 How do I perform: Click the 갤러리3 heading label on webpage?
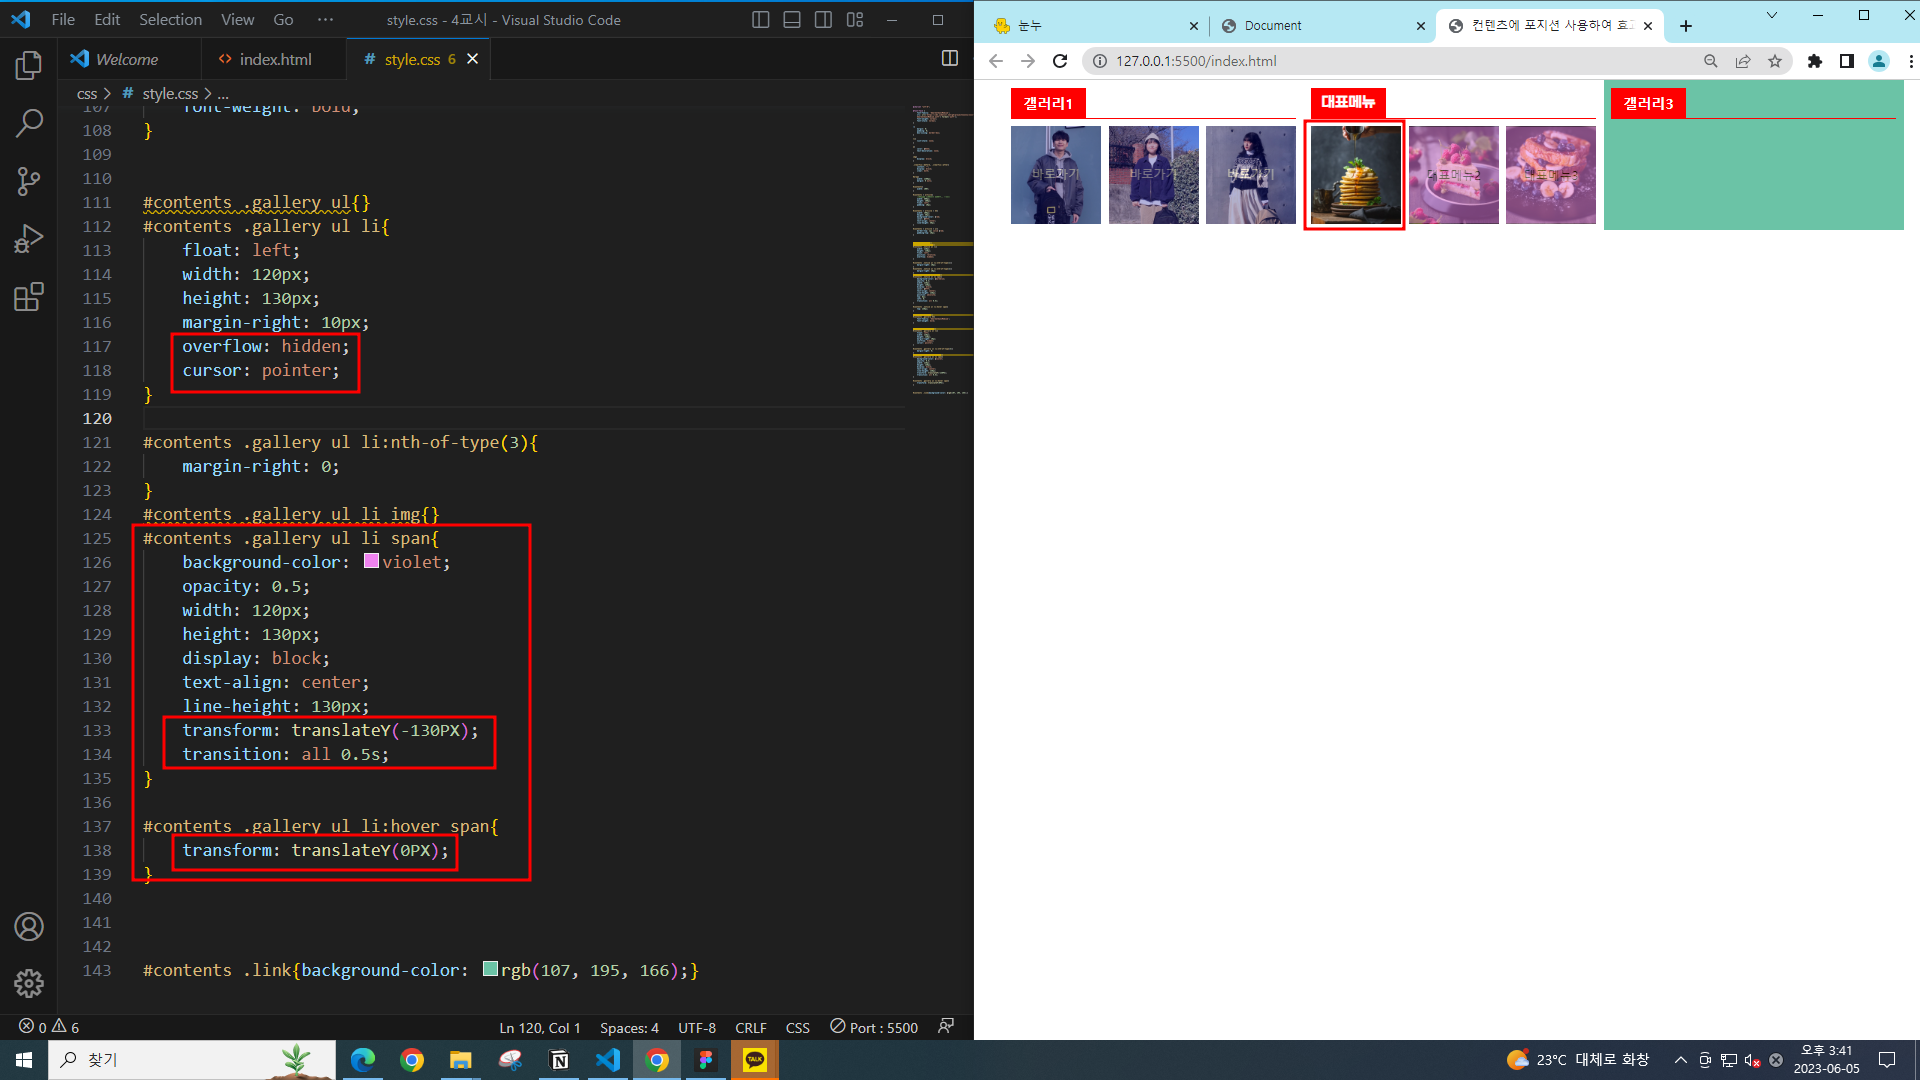click(1647, 103)
